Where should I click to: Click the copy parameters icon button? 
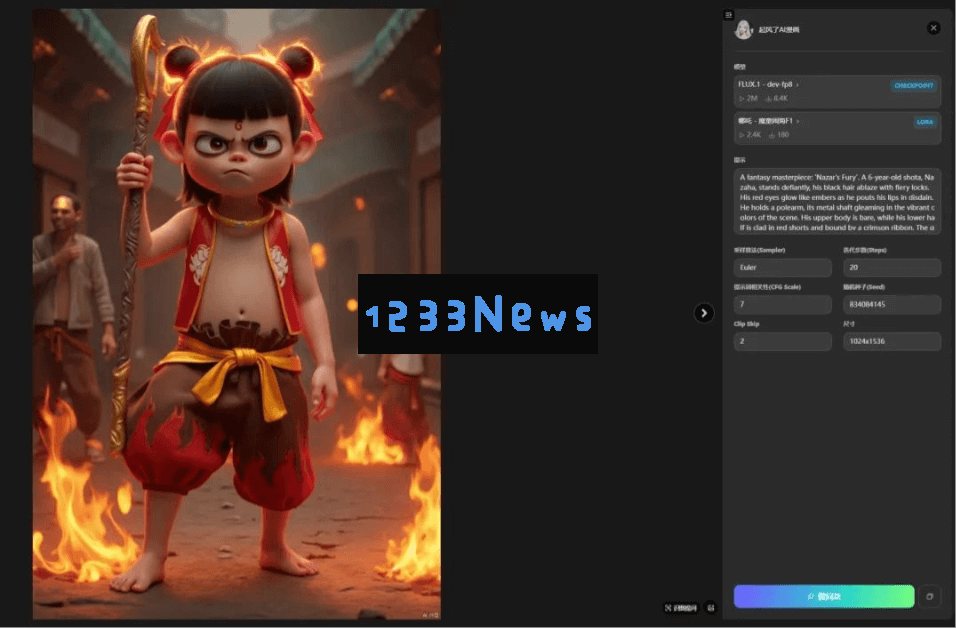(930, 597)
